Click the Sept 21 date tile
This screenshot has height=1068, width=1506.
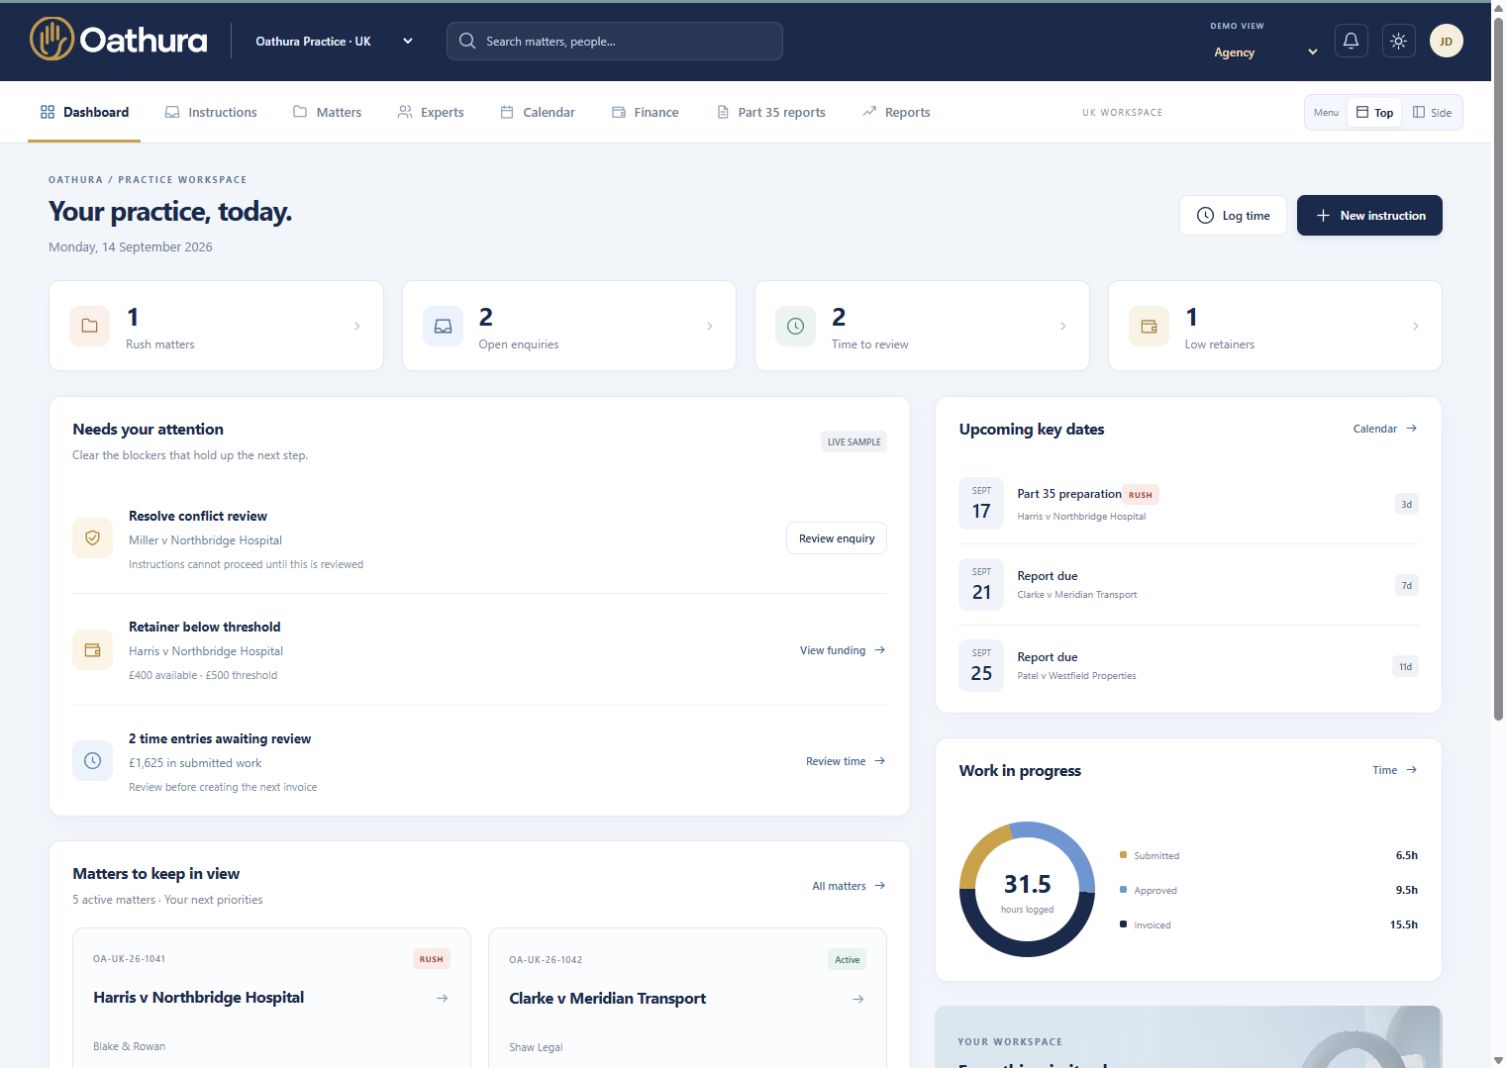tap(981, 584)
